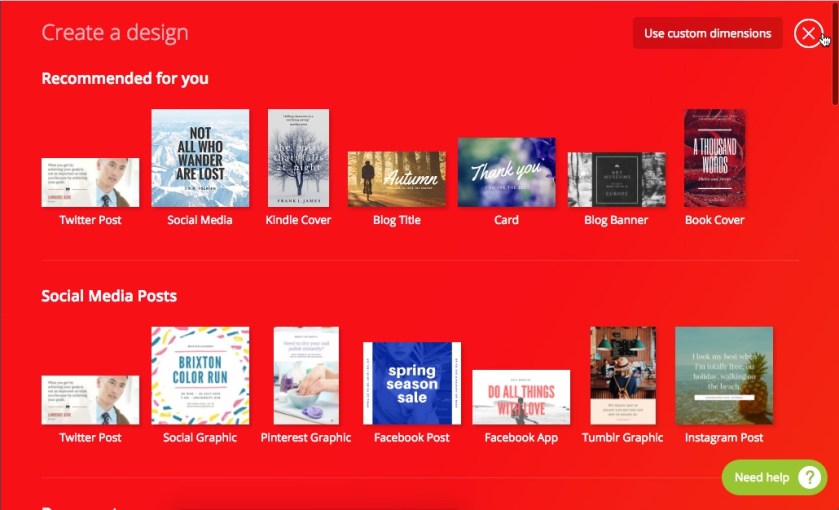Viewport: 839px width, 510px height.
Task: Click the question mark help icon
Action: [x=810, y=477]
